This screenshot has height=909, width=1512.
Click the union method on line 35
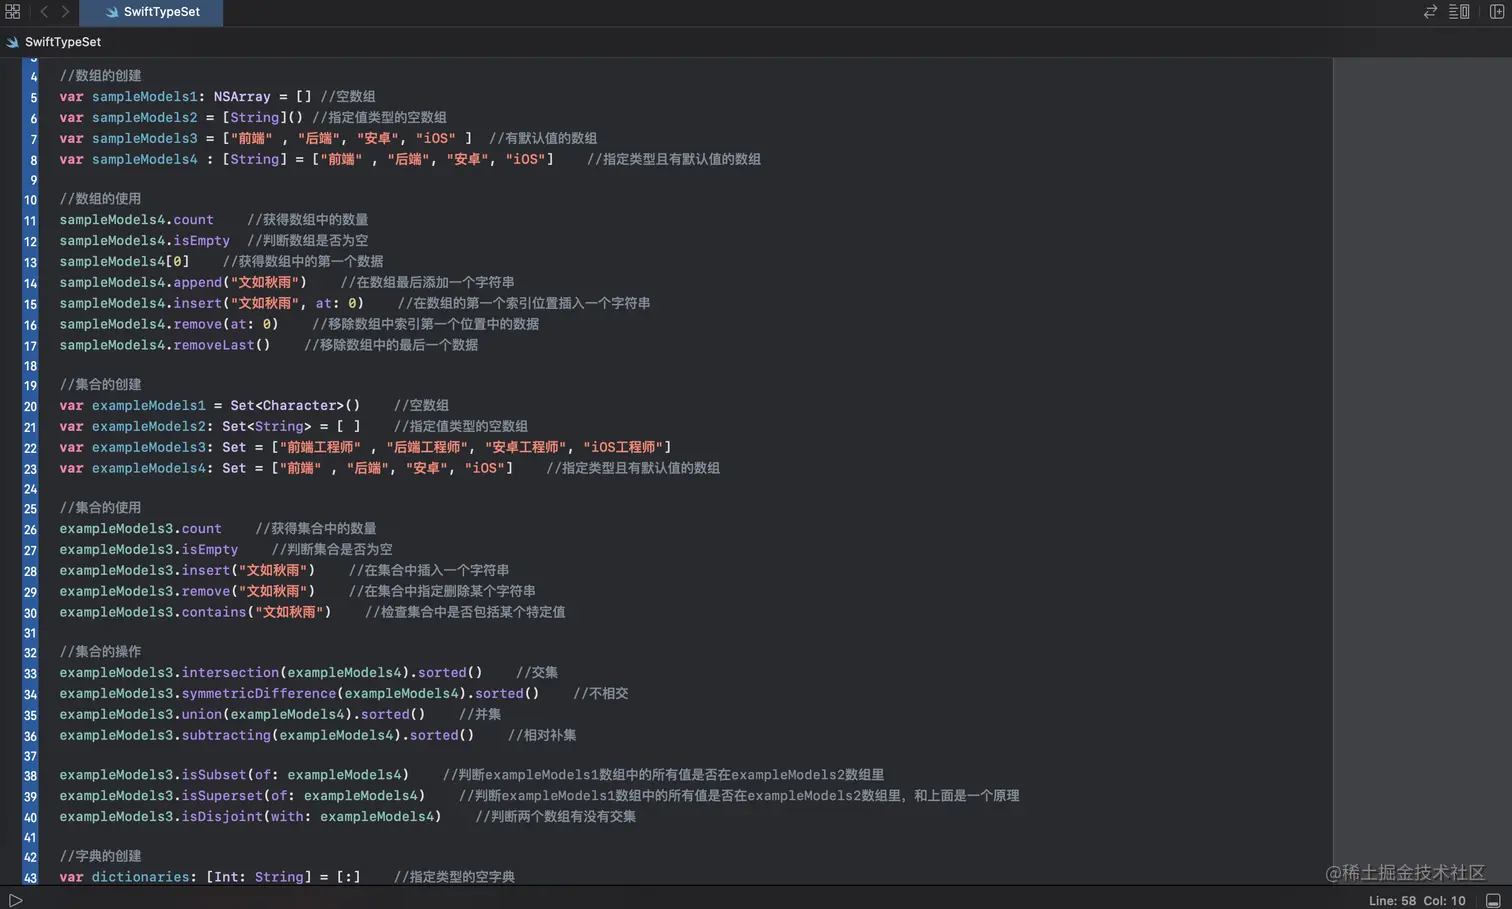pyautogui.click(x=202, y=715)
